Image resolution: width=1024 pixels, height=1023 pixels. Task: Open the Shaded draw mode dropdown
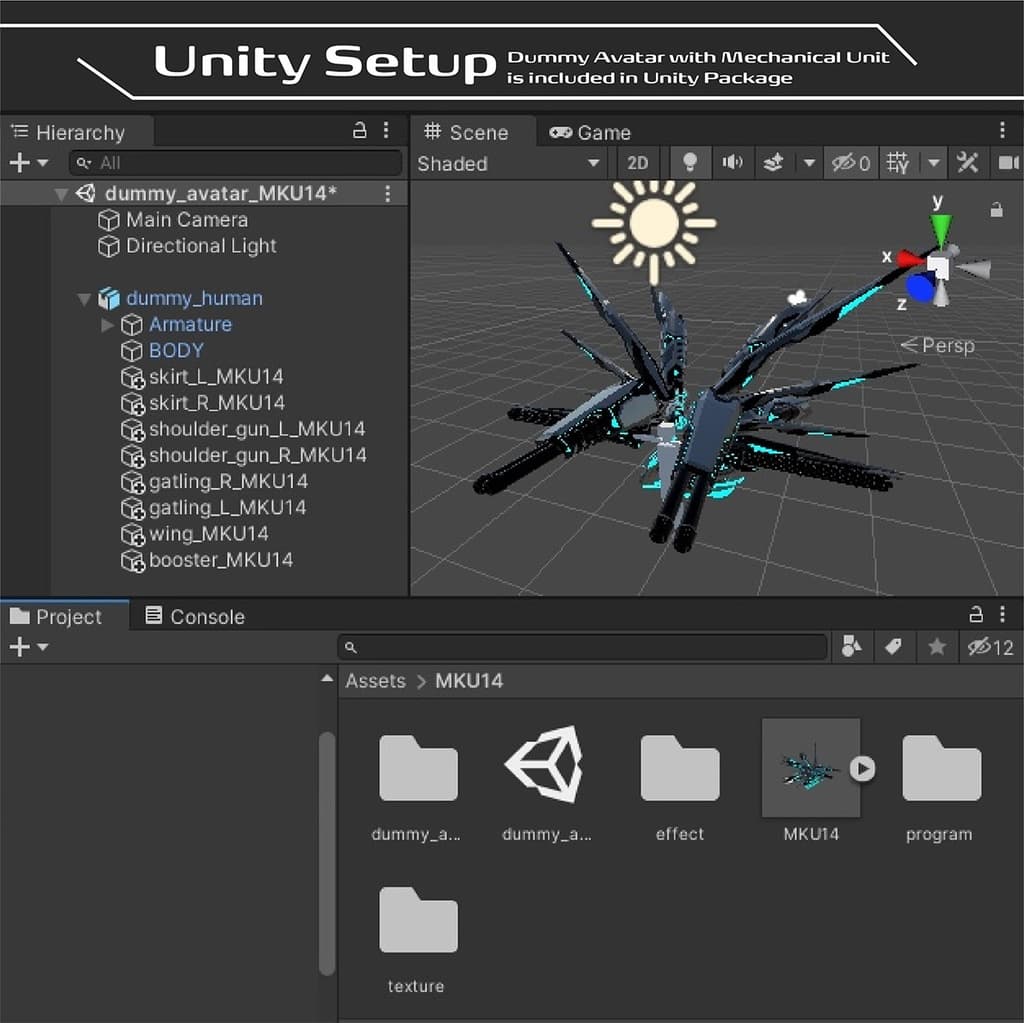pyautogui.click(x=509, y=163)
